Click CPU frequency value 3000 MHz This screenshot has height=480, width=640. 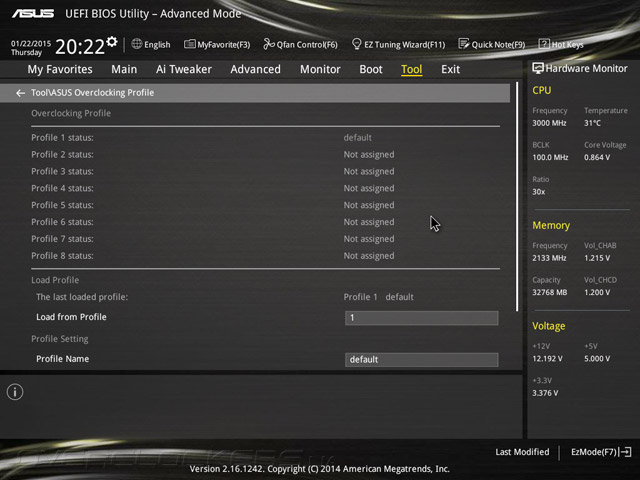(x=549, y=123)
